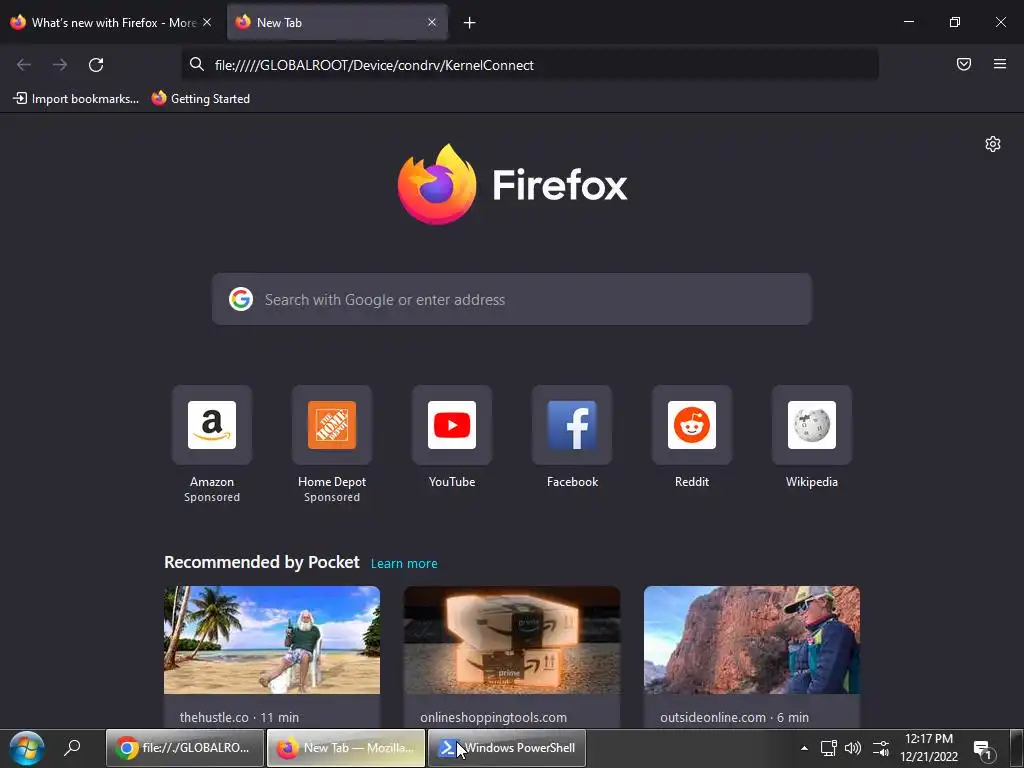
Task: Open the Windows Start button
Action: (27, 748)
